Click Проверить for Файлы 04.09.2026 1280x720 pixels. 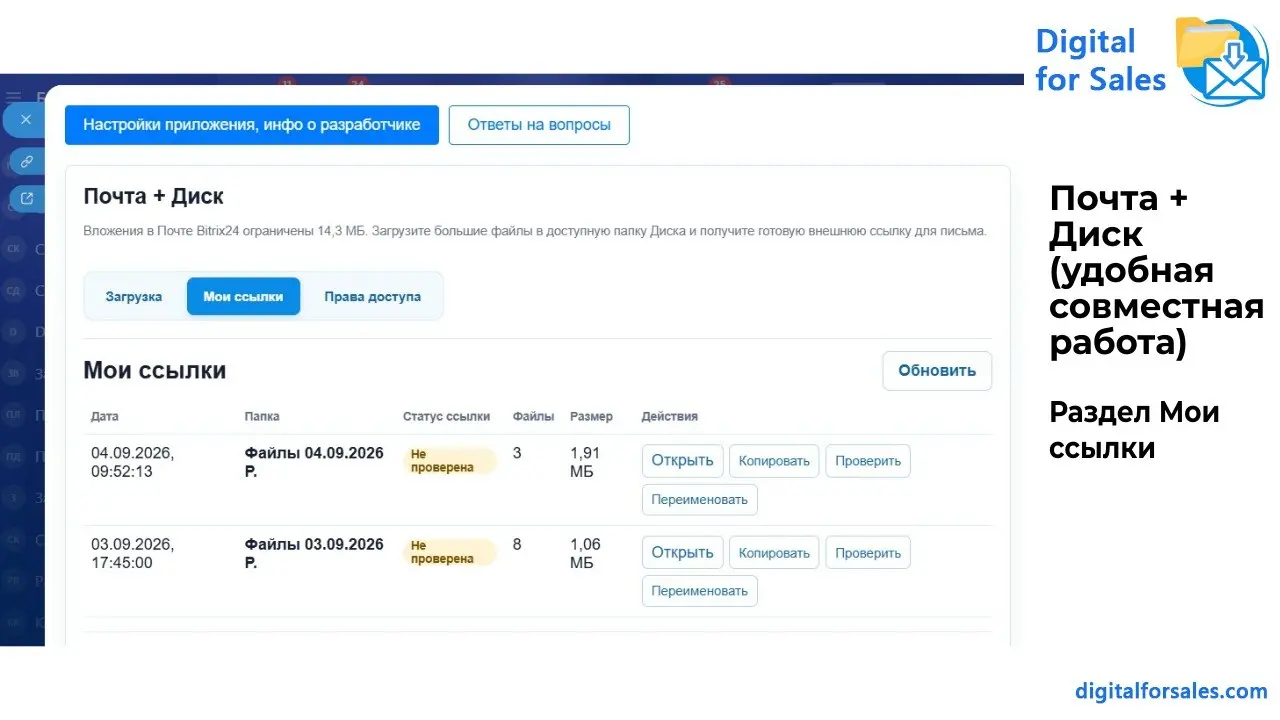pyautogui.click(x=868, y=461)
